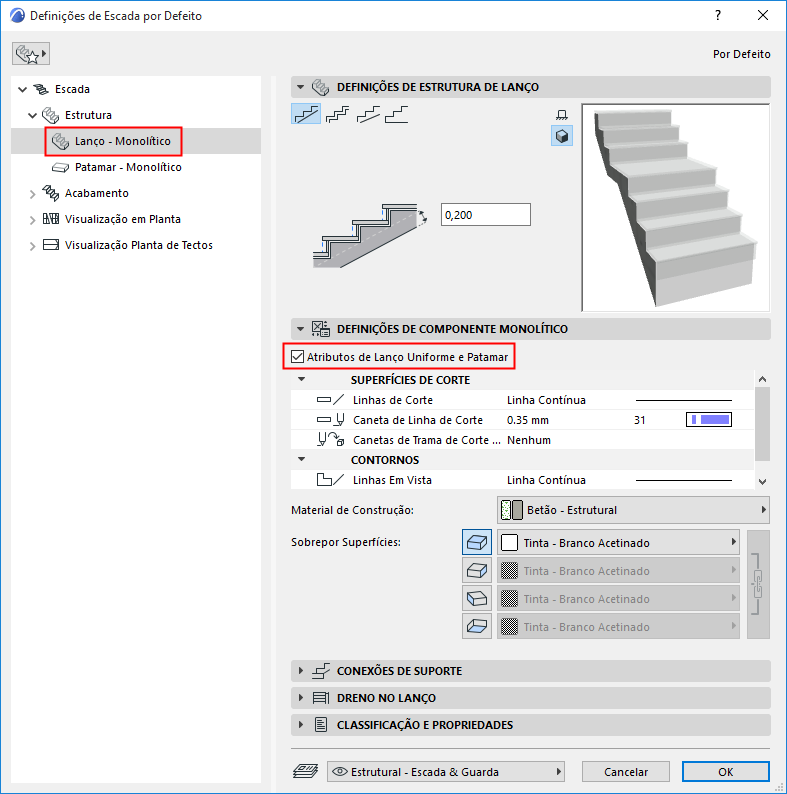Expand the Acabamento tree node
This screenshot has width=787, height=794.
(x=32, y=194)
